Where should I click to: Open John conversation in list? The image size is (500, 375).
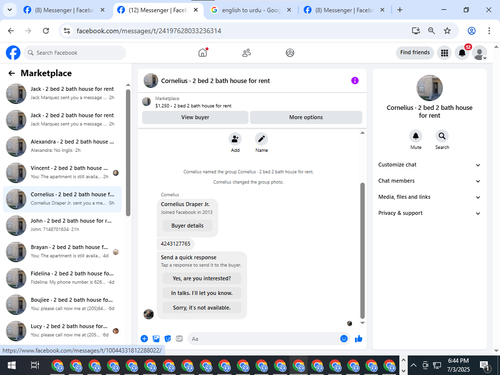click(x=62, y=225)
